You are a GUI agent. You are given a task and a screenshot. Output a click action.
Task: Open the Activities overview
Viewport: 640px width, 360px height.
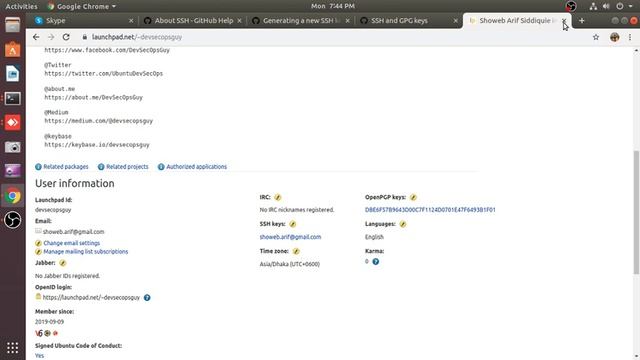(21, 6)
